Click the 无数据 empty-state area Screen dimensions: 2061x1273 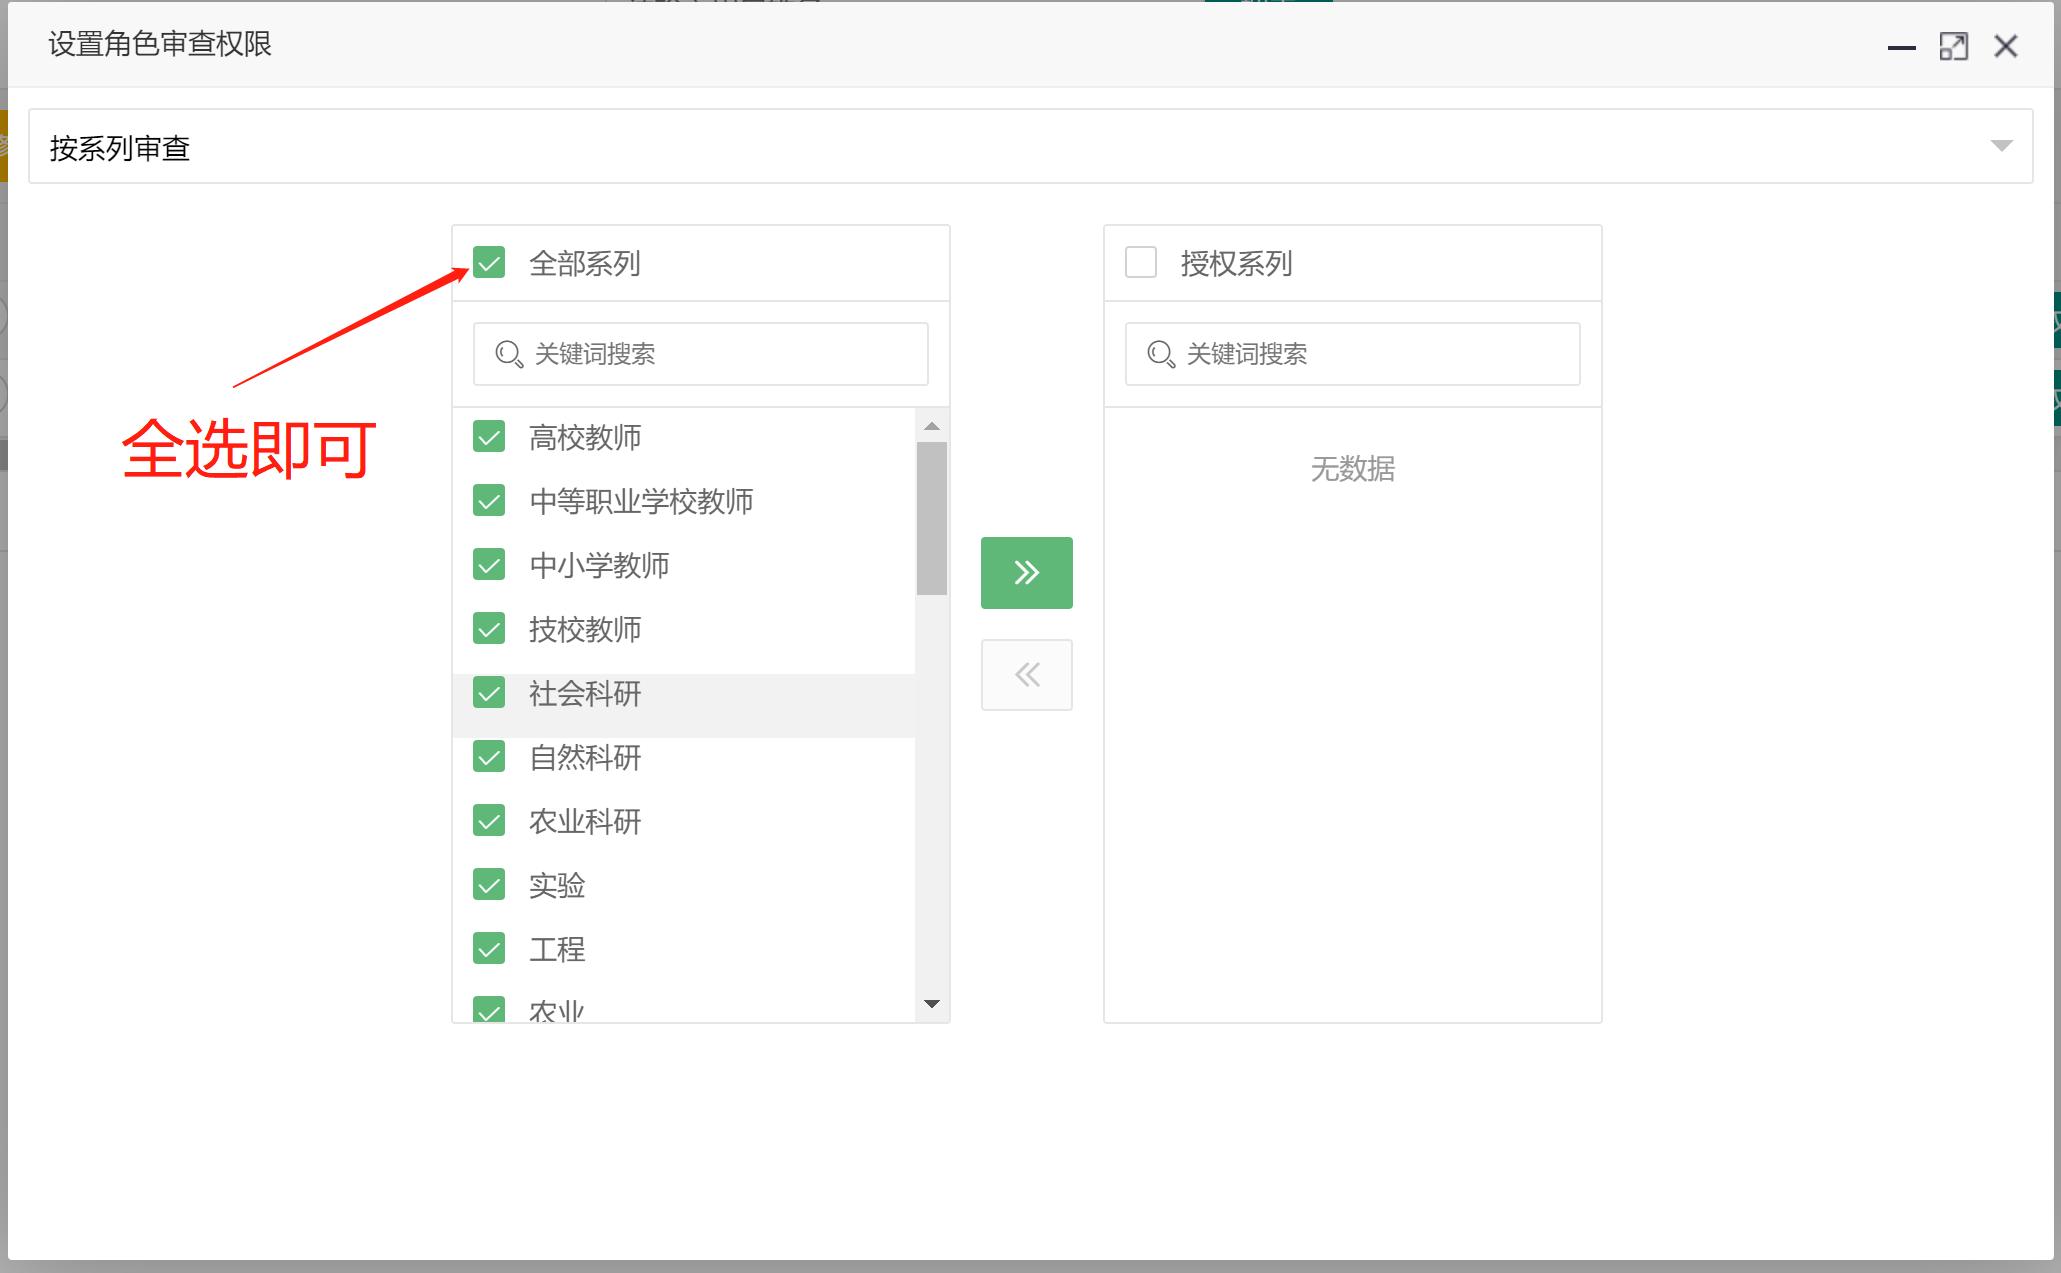(x=1353, y=469)
